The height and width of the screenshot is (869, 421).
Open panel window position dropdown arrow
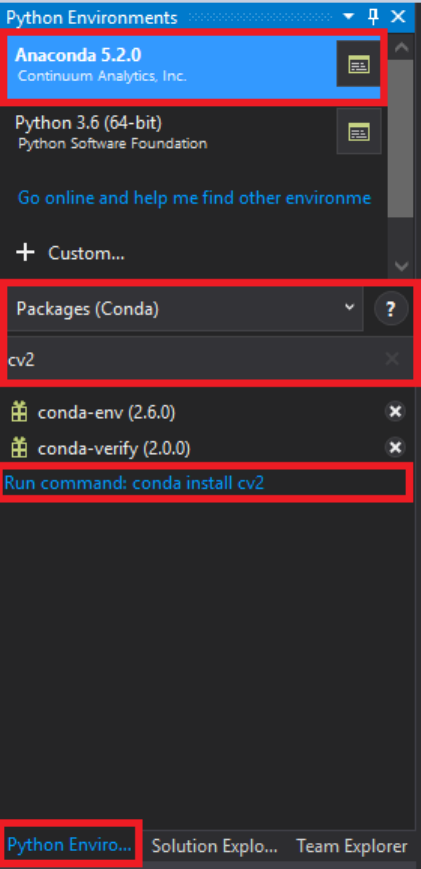348,17
